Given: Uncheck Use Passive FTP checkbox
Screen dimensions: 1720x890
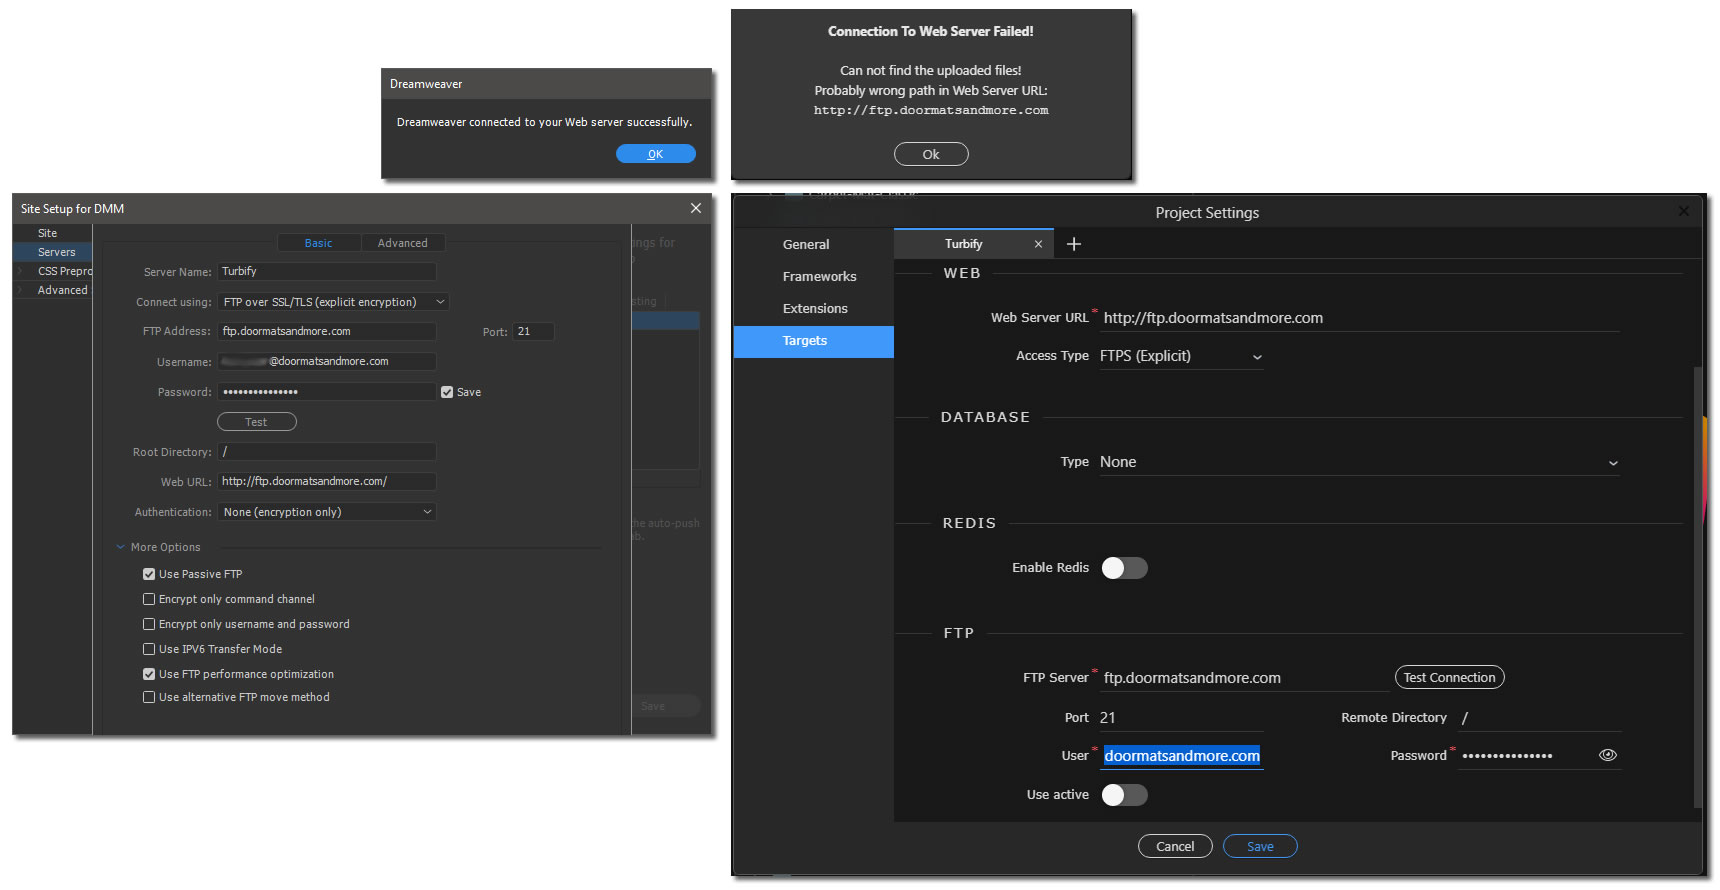Looking at the screenshot, I should tap(149, 574).
